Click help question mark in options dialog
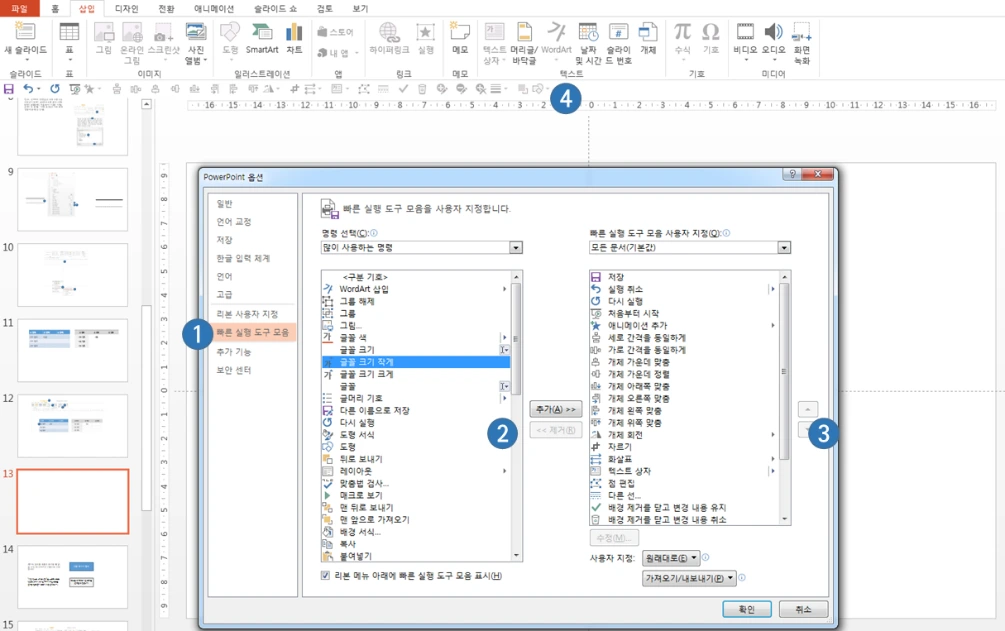The width and height of the screenshot is (1005, 631). [792, 174]
